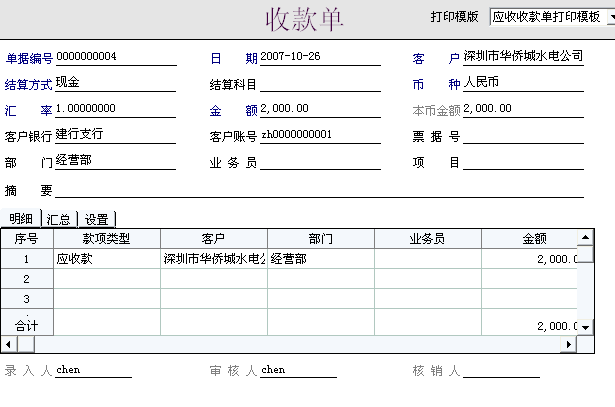Click the grid's scroll left arrow
Viewport: 615px width, 407px height.
(9, 345)
